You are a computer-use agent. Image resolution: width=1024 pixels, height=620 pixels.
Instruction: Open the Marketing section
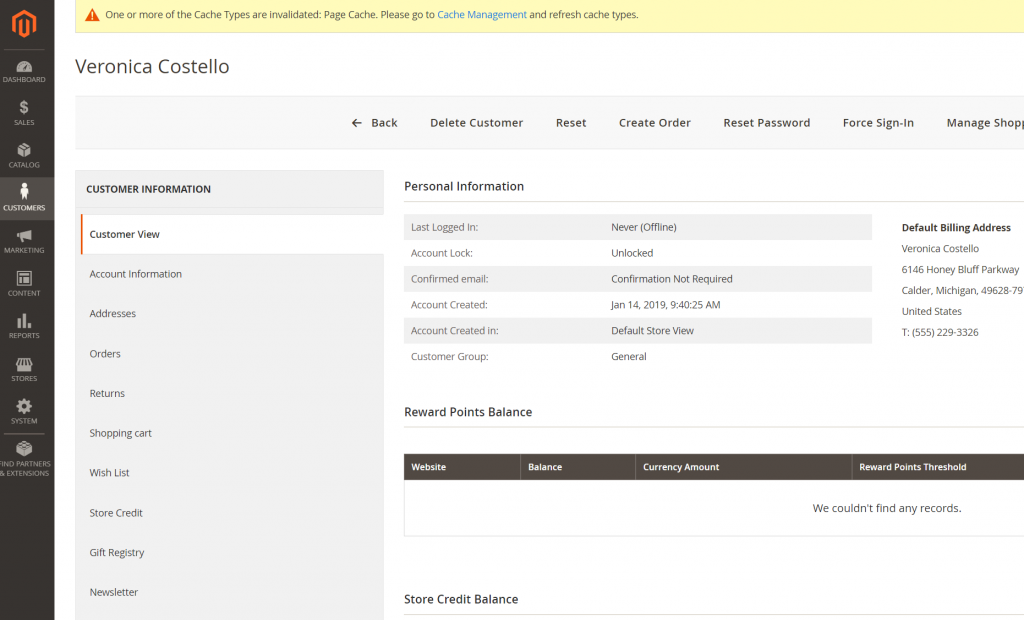[24, 240]
